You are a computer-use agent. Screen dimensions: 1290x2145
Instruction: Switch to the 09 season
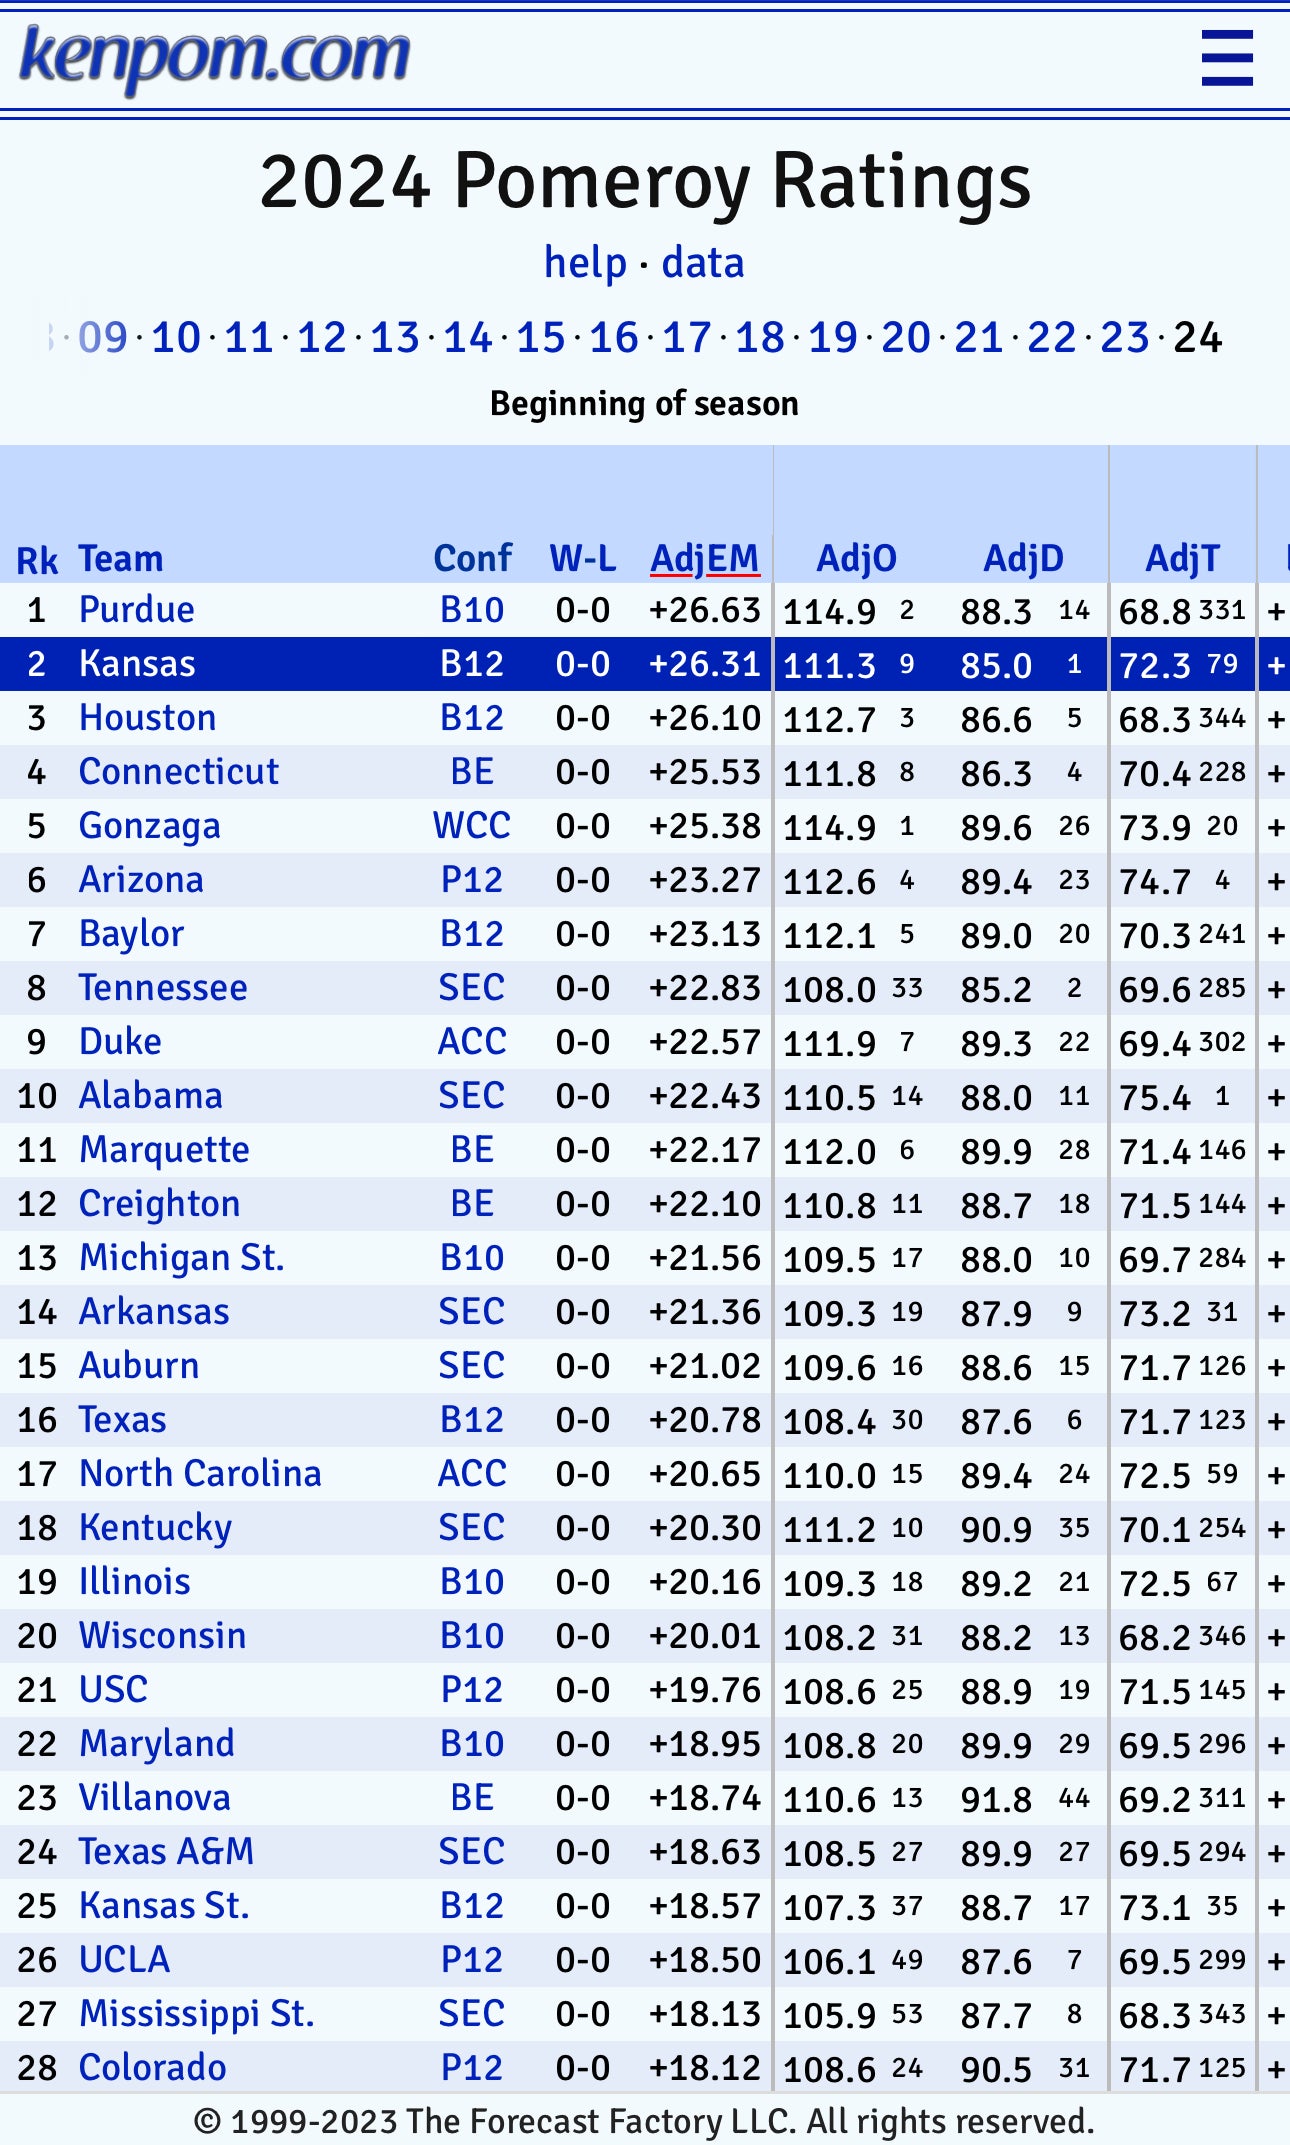(x=100, y=338)
